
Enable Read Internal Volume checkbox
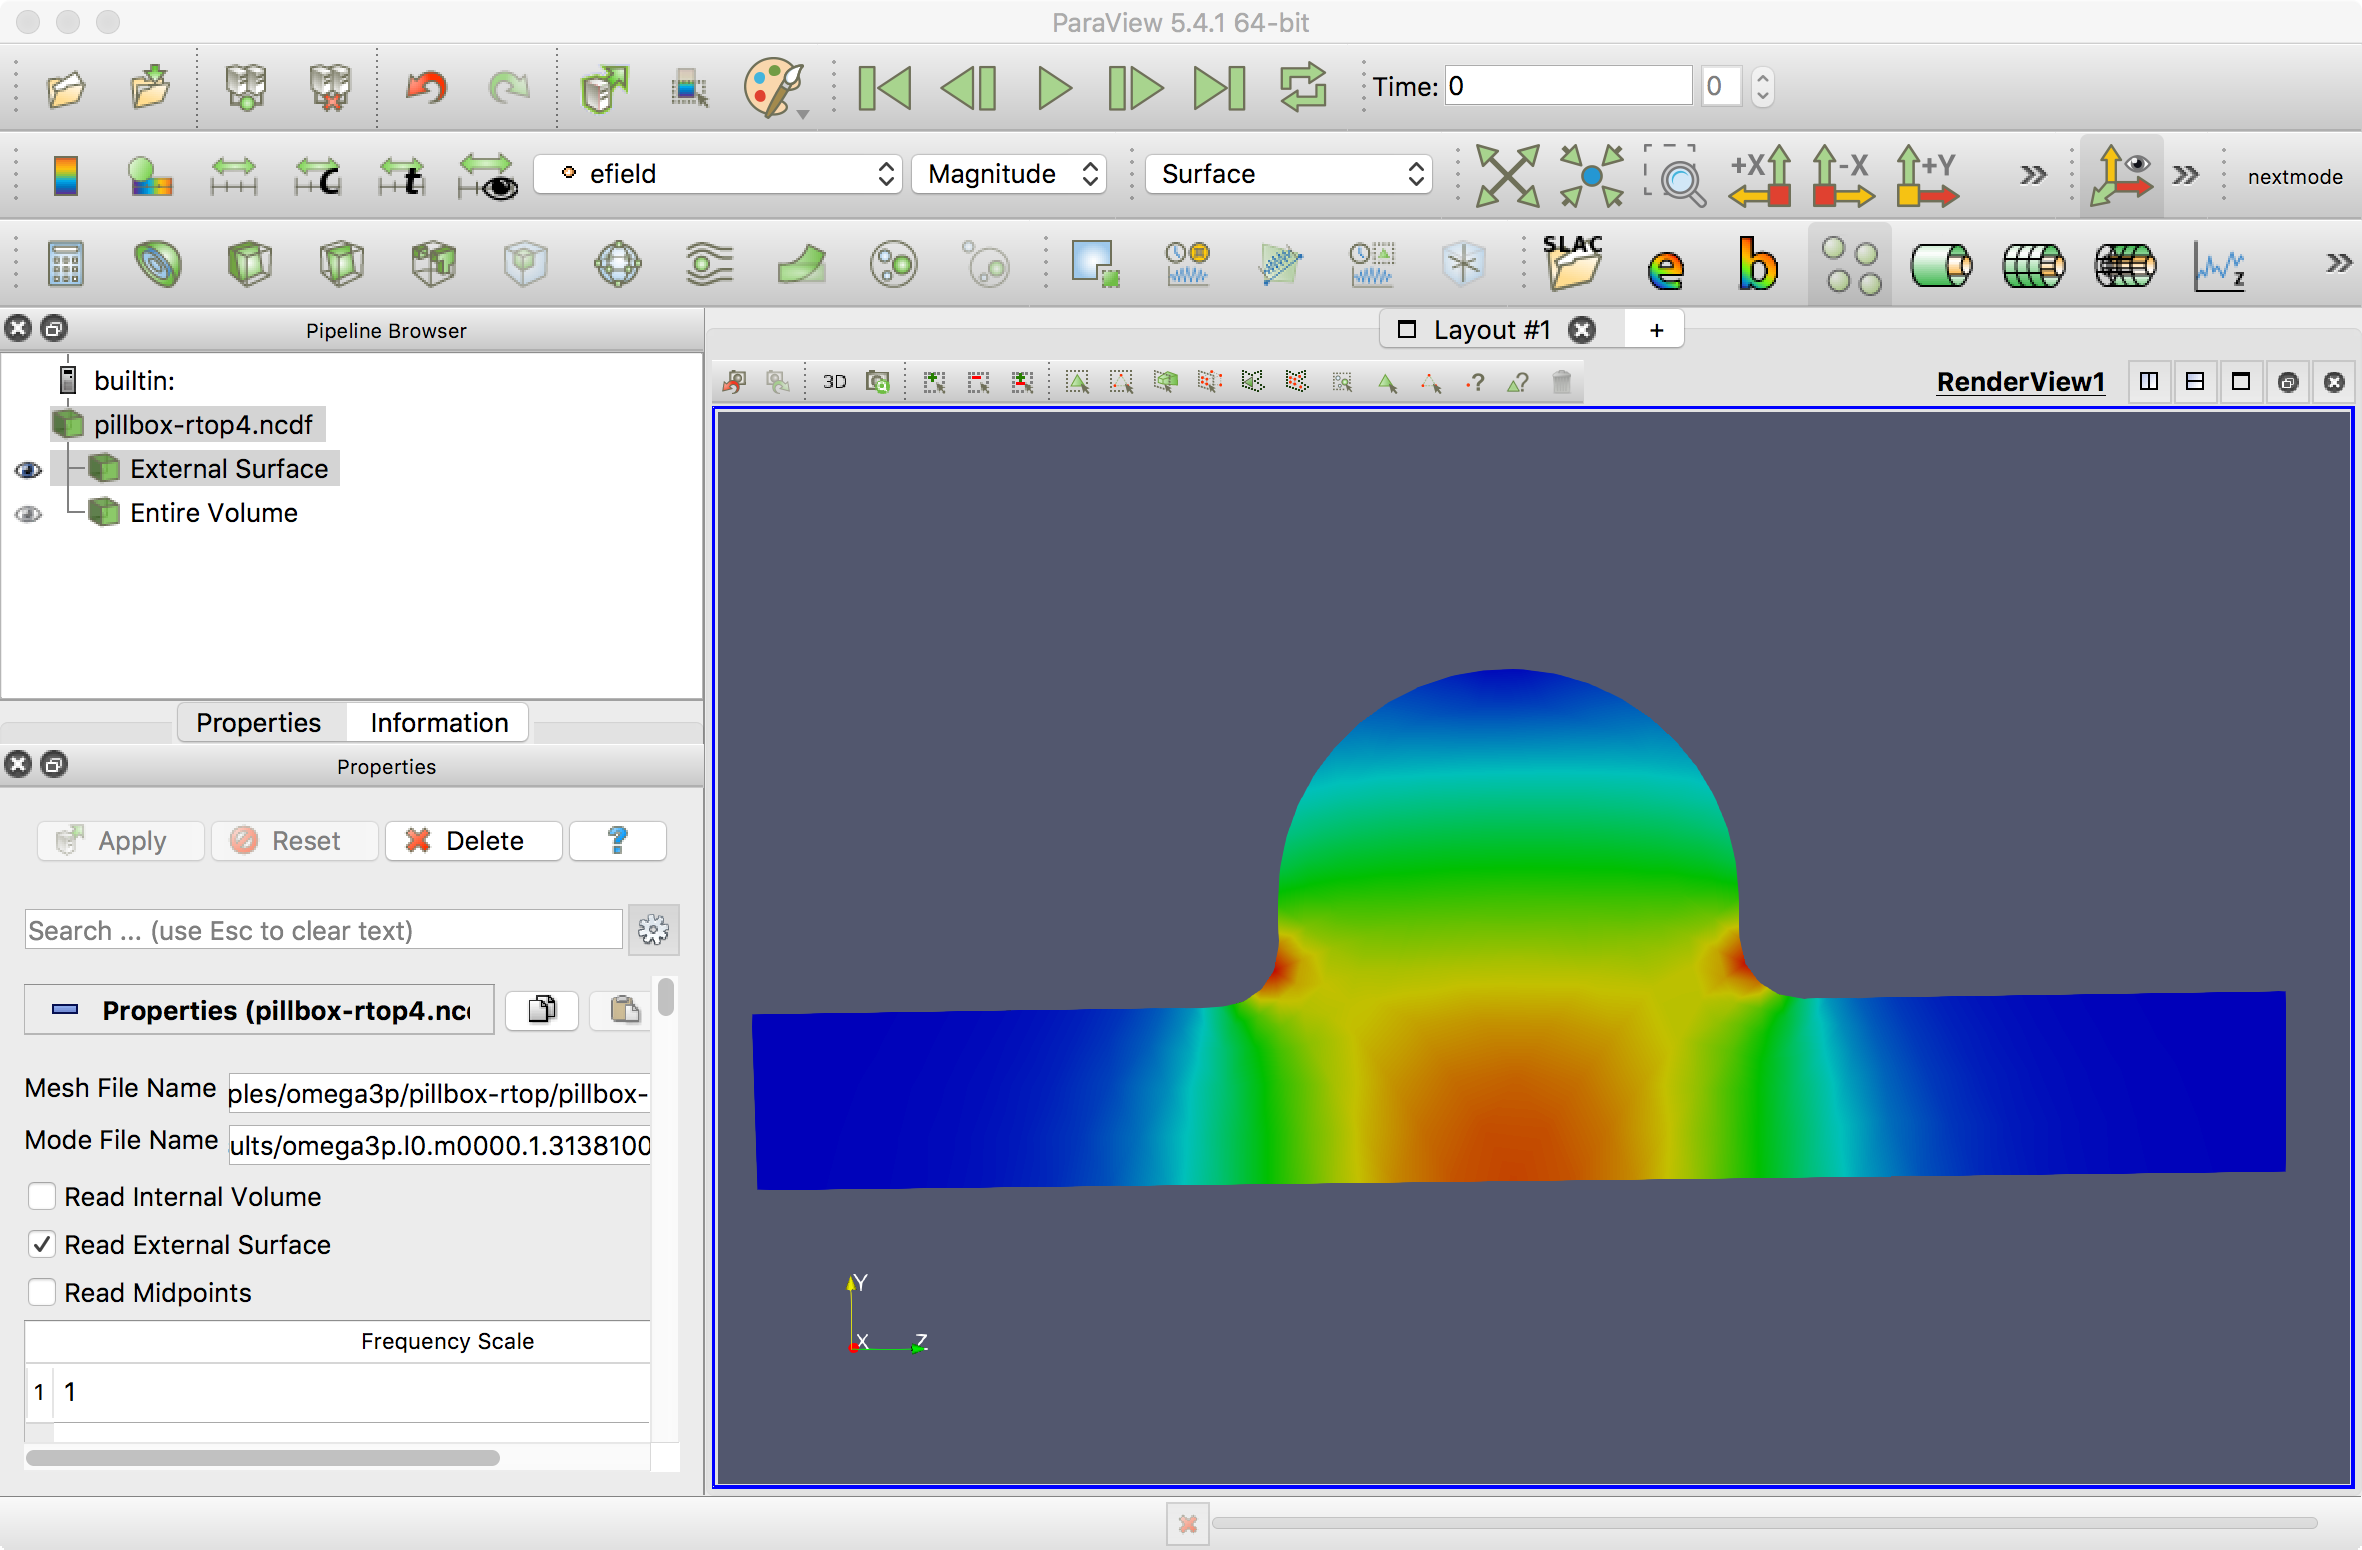[x=42, y=1196]
